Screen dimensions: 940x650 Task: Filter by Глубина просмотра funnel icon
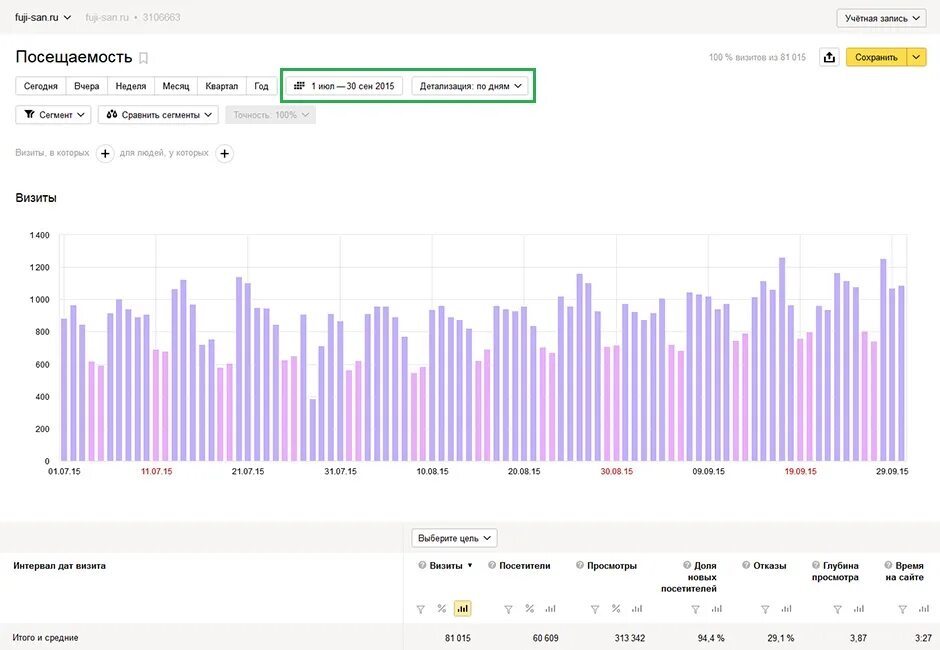[837, 609]
